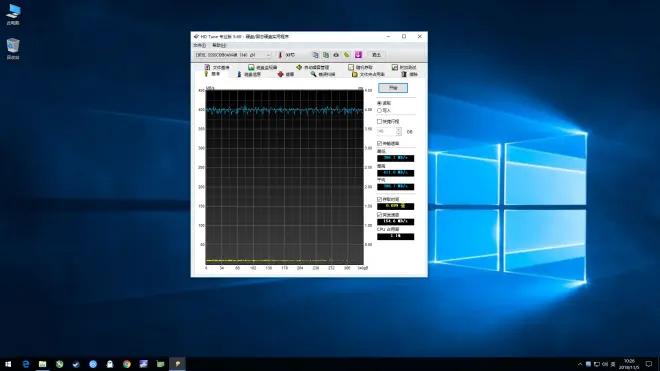Switch to the Error Scan tab with magnifier
Screen dimensions: 660x371
pos(323,74)
